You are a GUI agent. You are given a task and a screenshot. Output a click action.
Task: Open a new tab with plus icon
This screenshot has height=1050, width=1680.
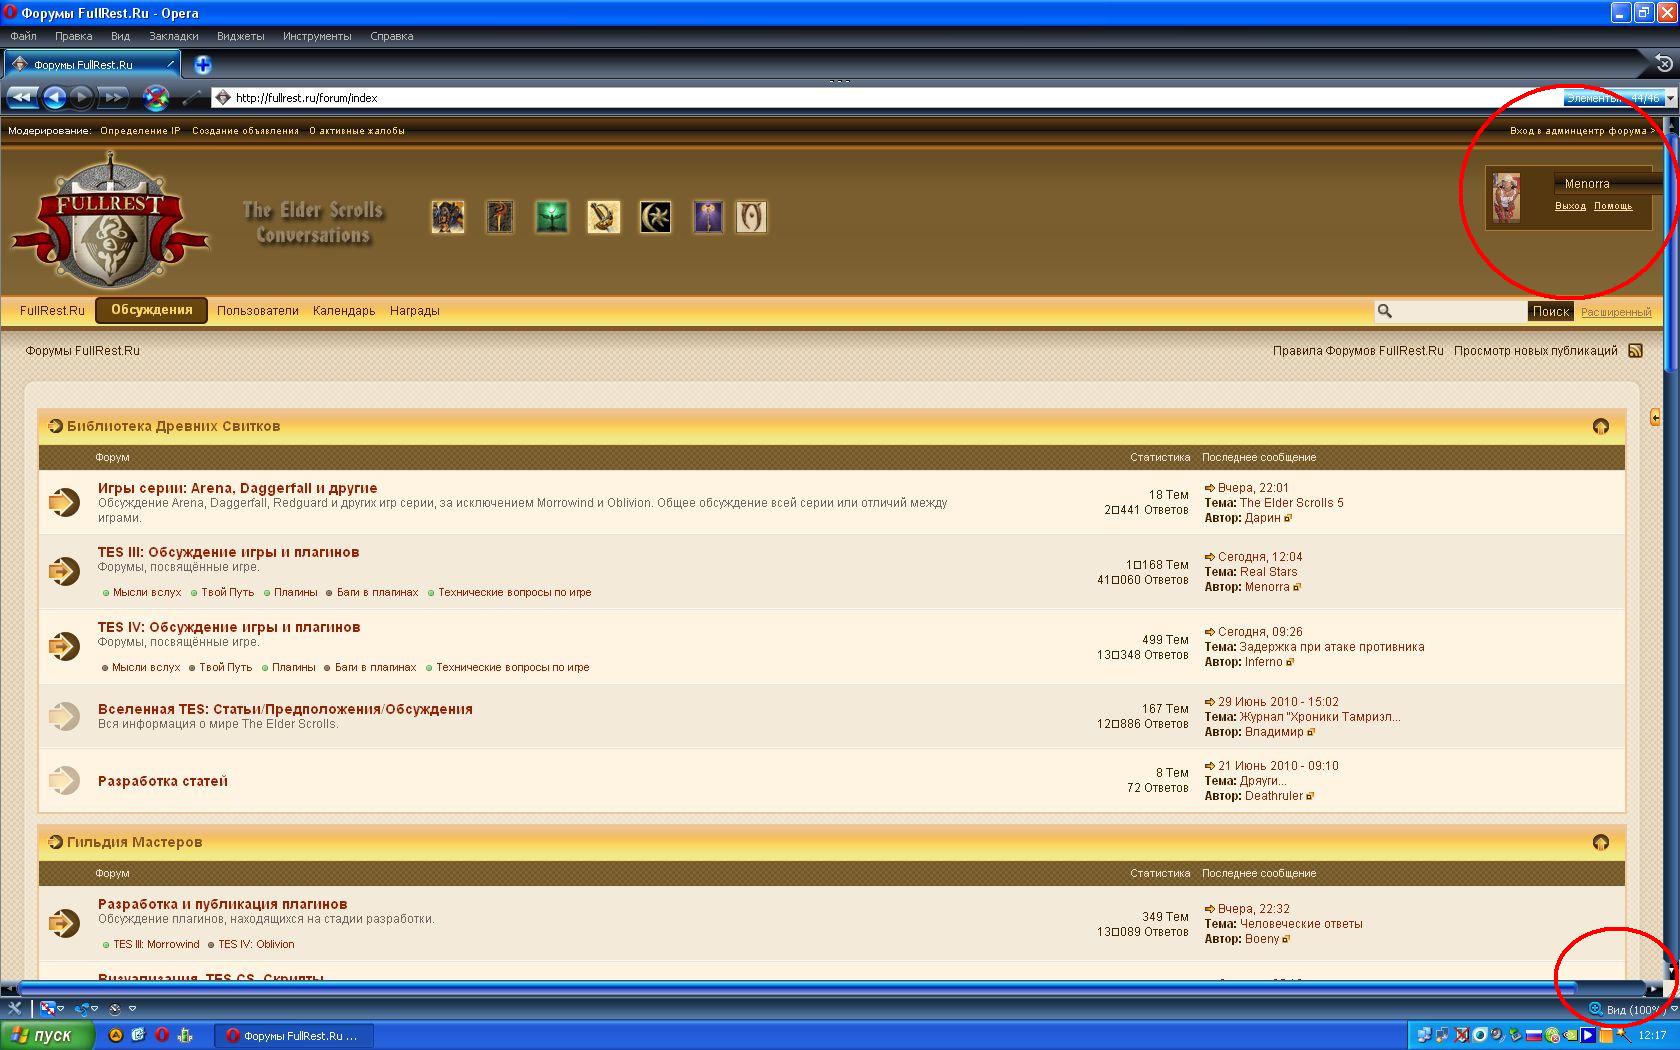point(203,65)
